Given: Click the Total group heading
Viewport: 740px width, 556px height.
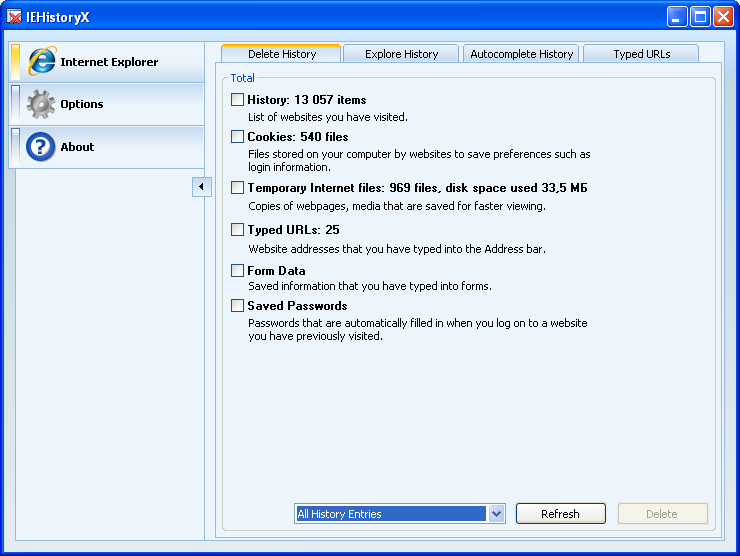Looking at the screenshot, I should 243,78.
